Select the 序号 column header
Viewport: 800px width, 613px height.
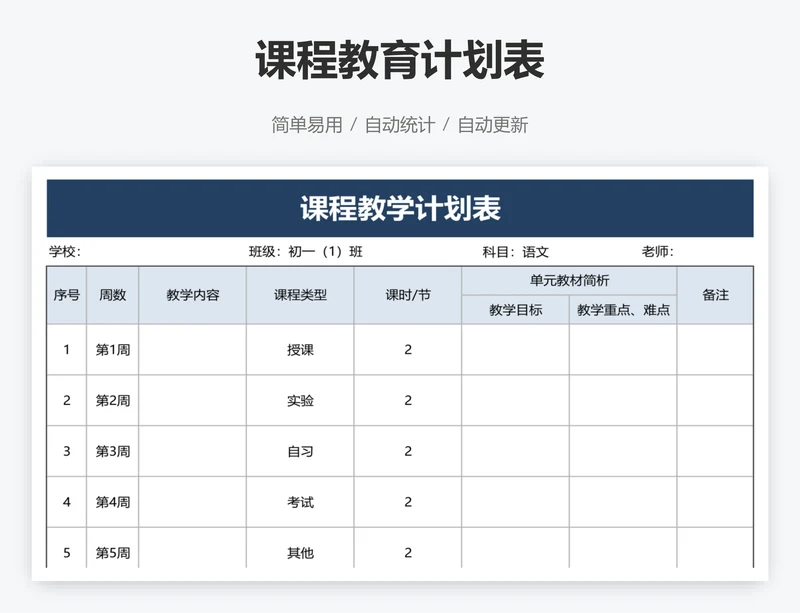point(67,295)
